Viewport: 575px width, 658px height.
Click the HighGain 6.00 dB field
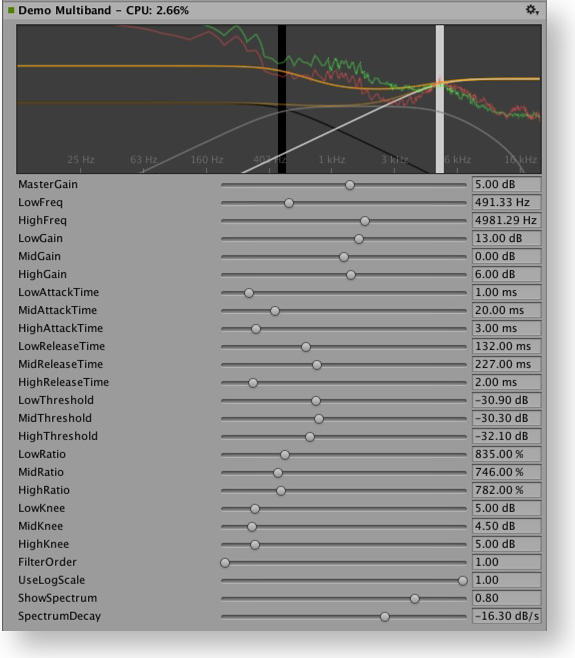pyautogui.click(x=507, y=274)
